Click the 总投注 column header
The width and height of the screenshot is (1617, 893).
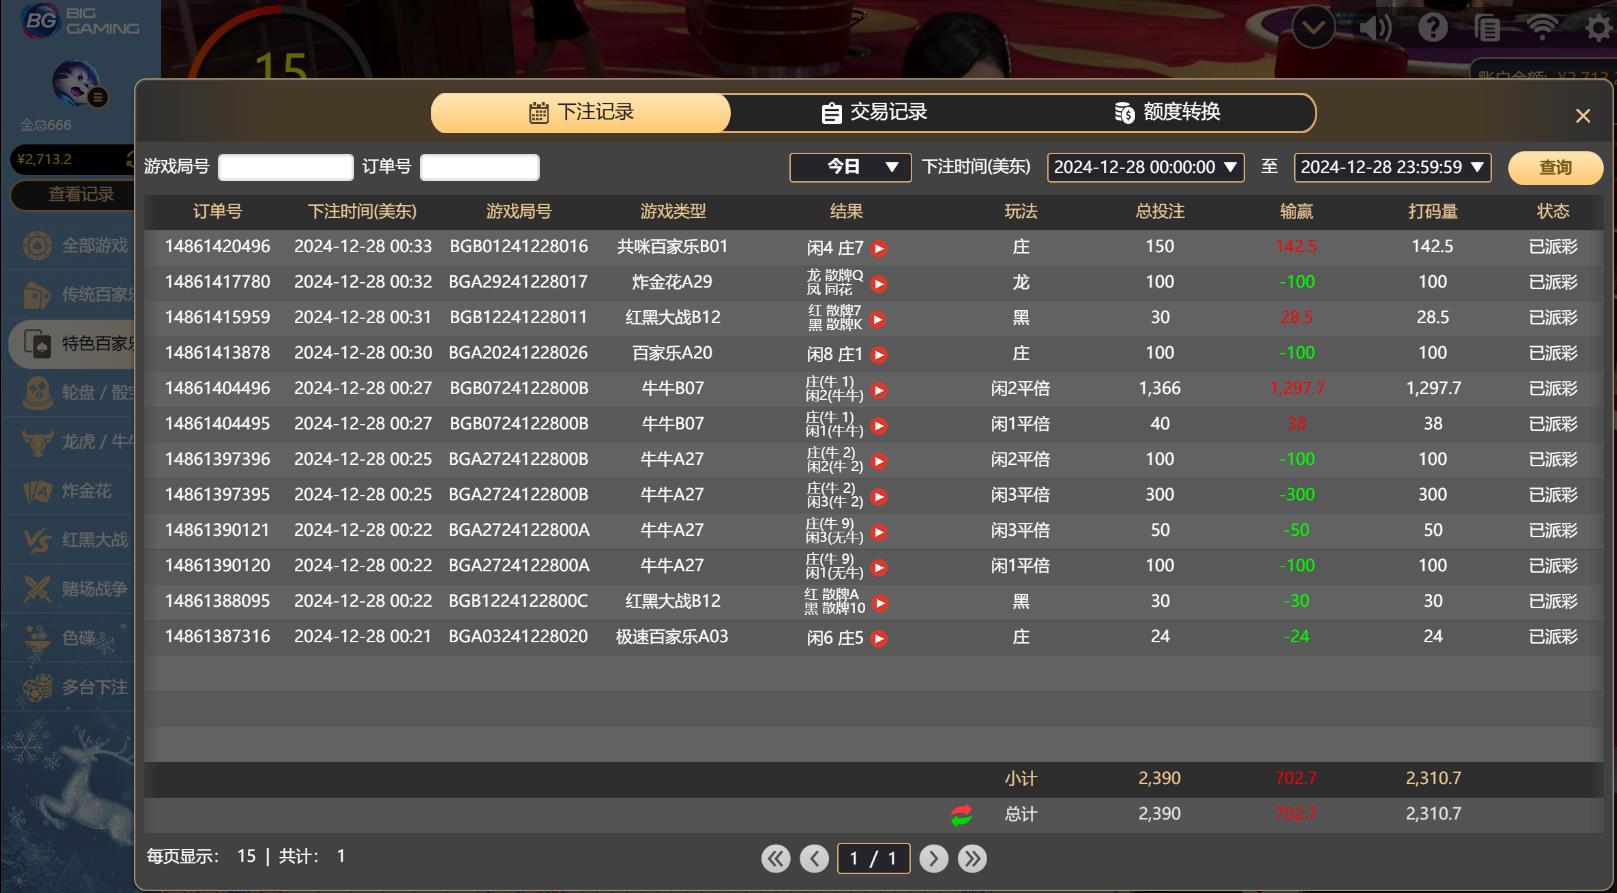(1160, 211)
